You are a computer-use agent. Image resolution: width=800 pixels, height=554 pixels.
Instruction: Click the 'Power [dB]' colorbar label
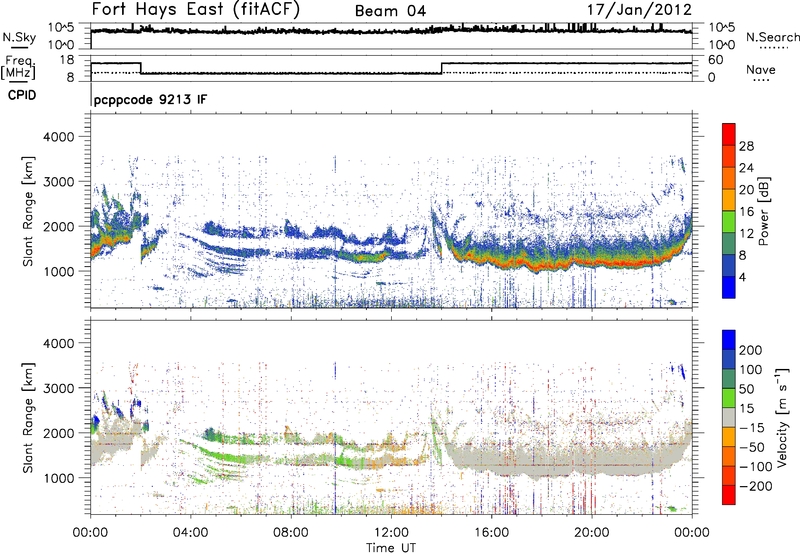[764, 211]
